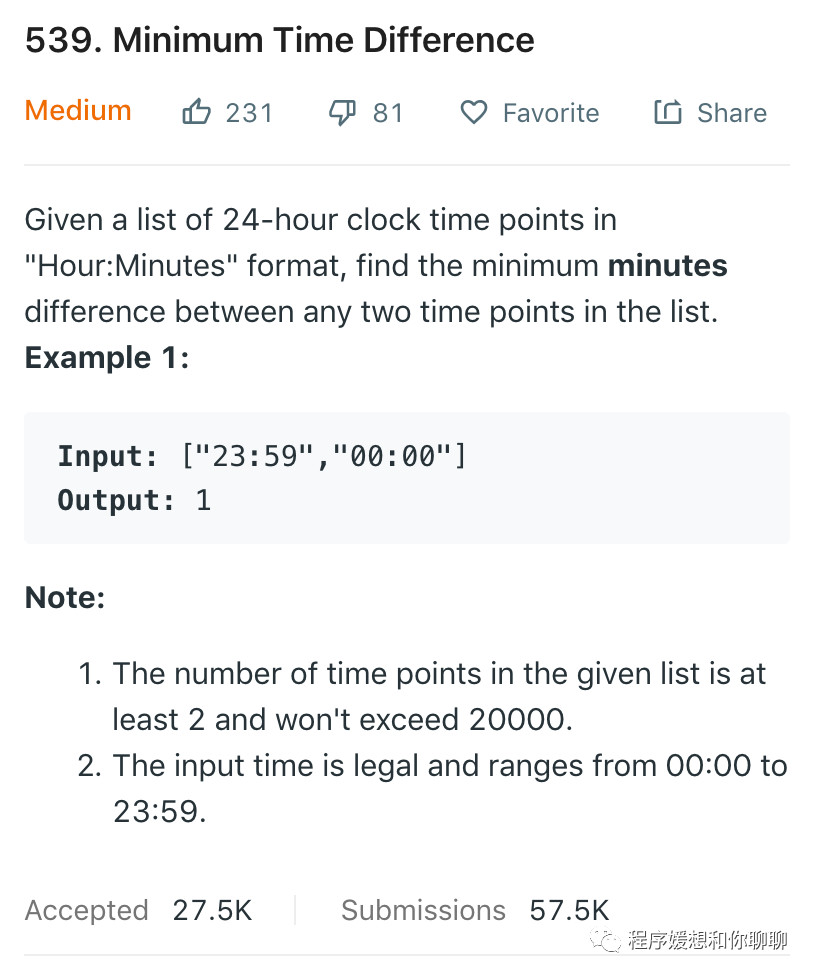Click the heart Favorite icon
The height and width of the screenshot is (976, 814).
point(473,112)
